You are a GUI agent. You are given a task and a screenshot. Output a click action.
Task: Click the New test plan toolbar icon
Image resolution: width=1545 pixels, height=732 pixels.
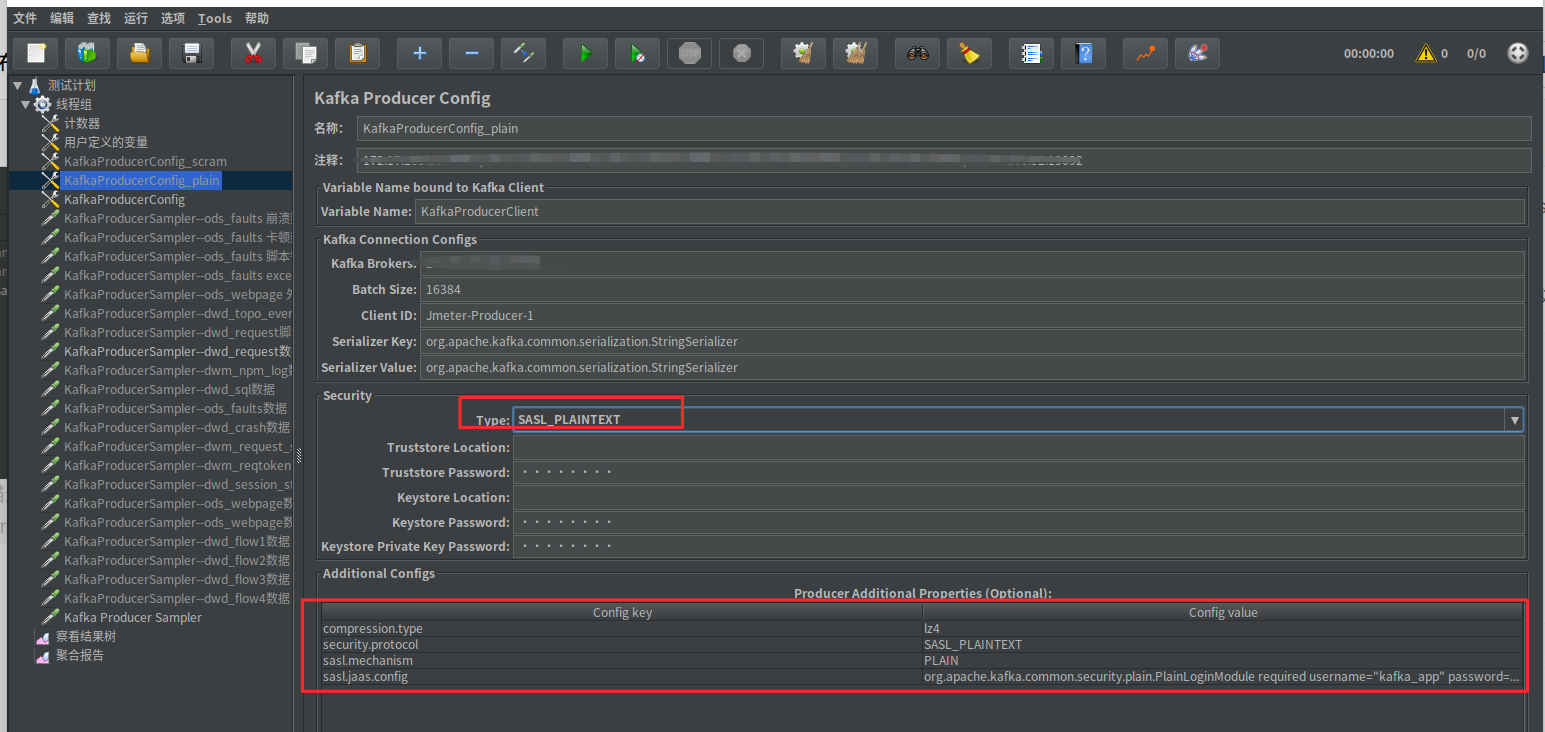tap(36, 53)
